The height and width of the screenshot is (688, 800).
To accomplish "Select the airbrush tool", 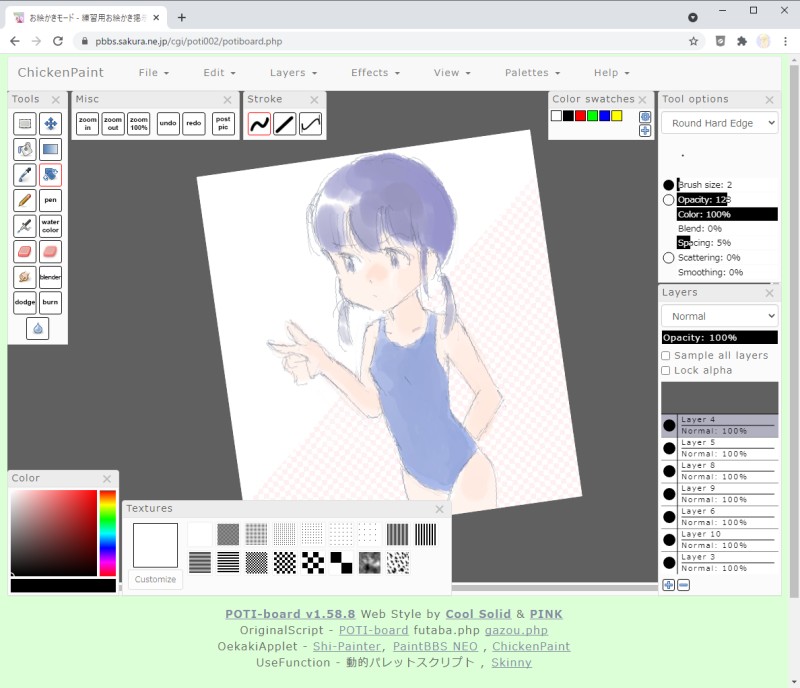I will click(24, 226).
